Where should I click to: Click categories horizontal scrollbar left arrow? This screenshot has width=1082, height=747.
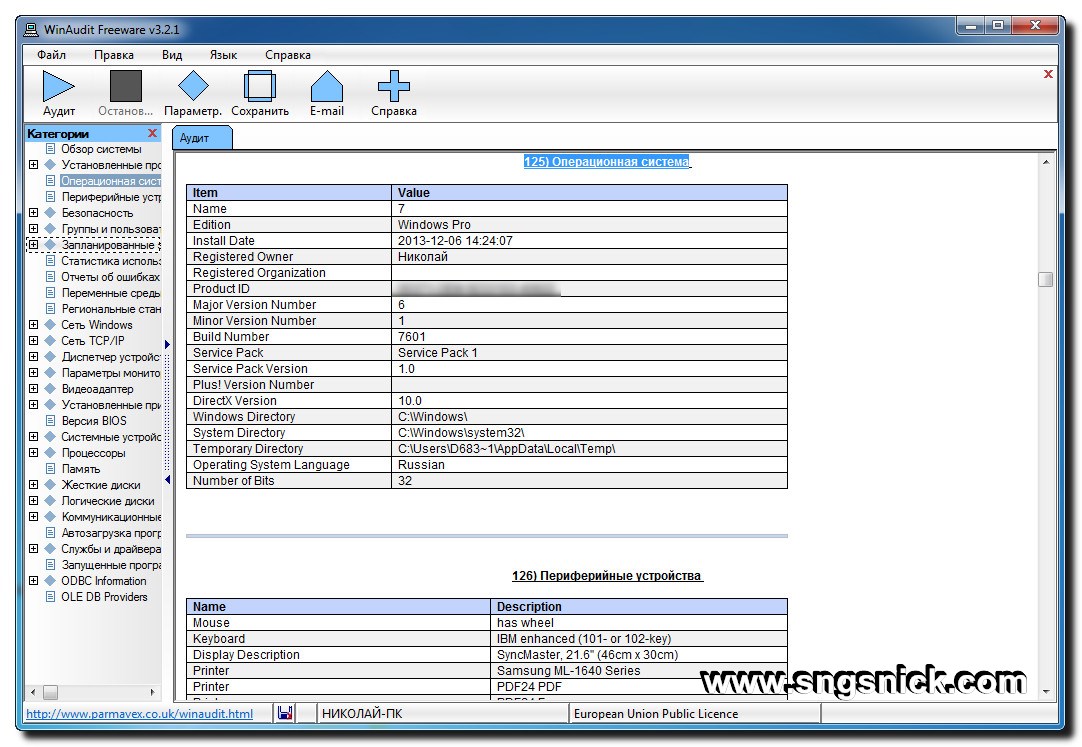[33, 692]
